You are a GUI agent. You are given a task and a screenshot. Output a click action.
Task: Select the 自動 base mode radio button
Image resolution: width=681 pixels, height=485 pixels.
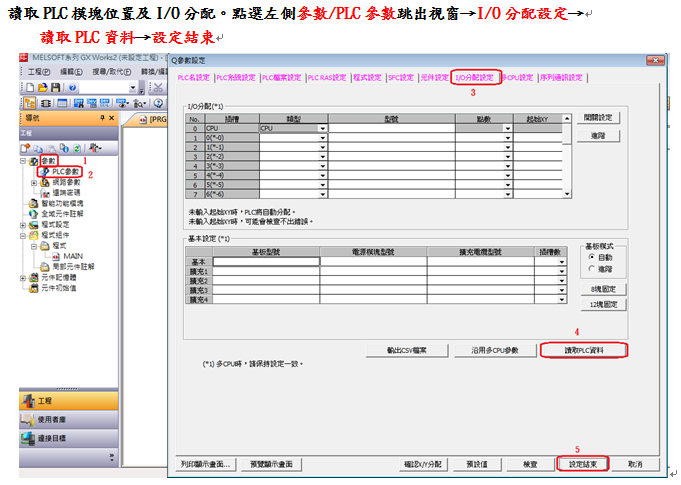click(x=592, y=257)
